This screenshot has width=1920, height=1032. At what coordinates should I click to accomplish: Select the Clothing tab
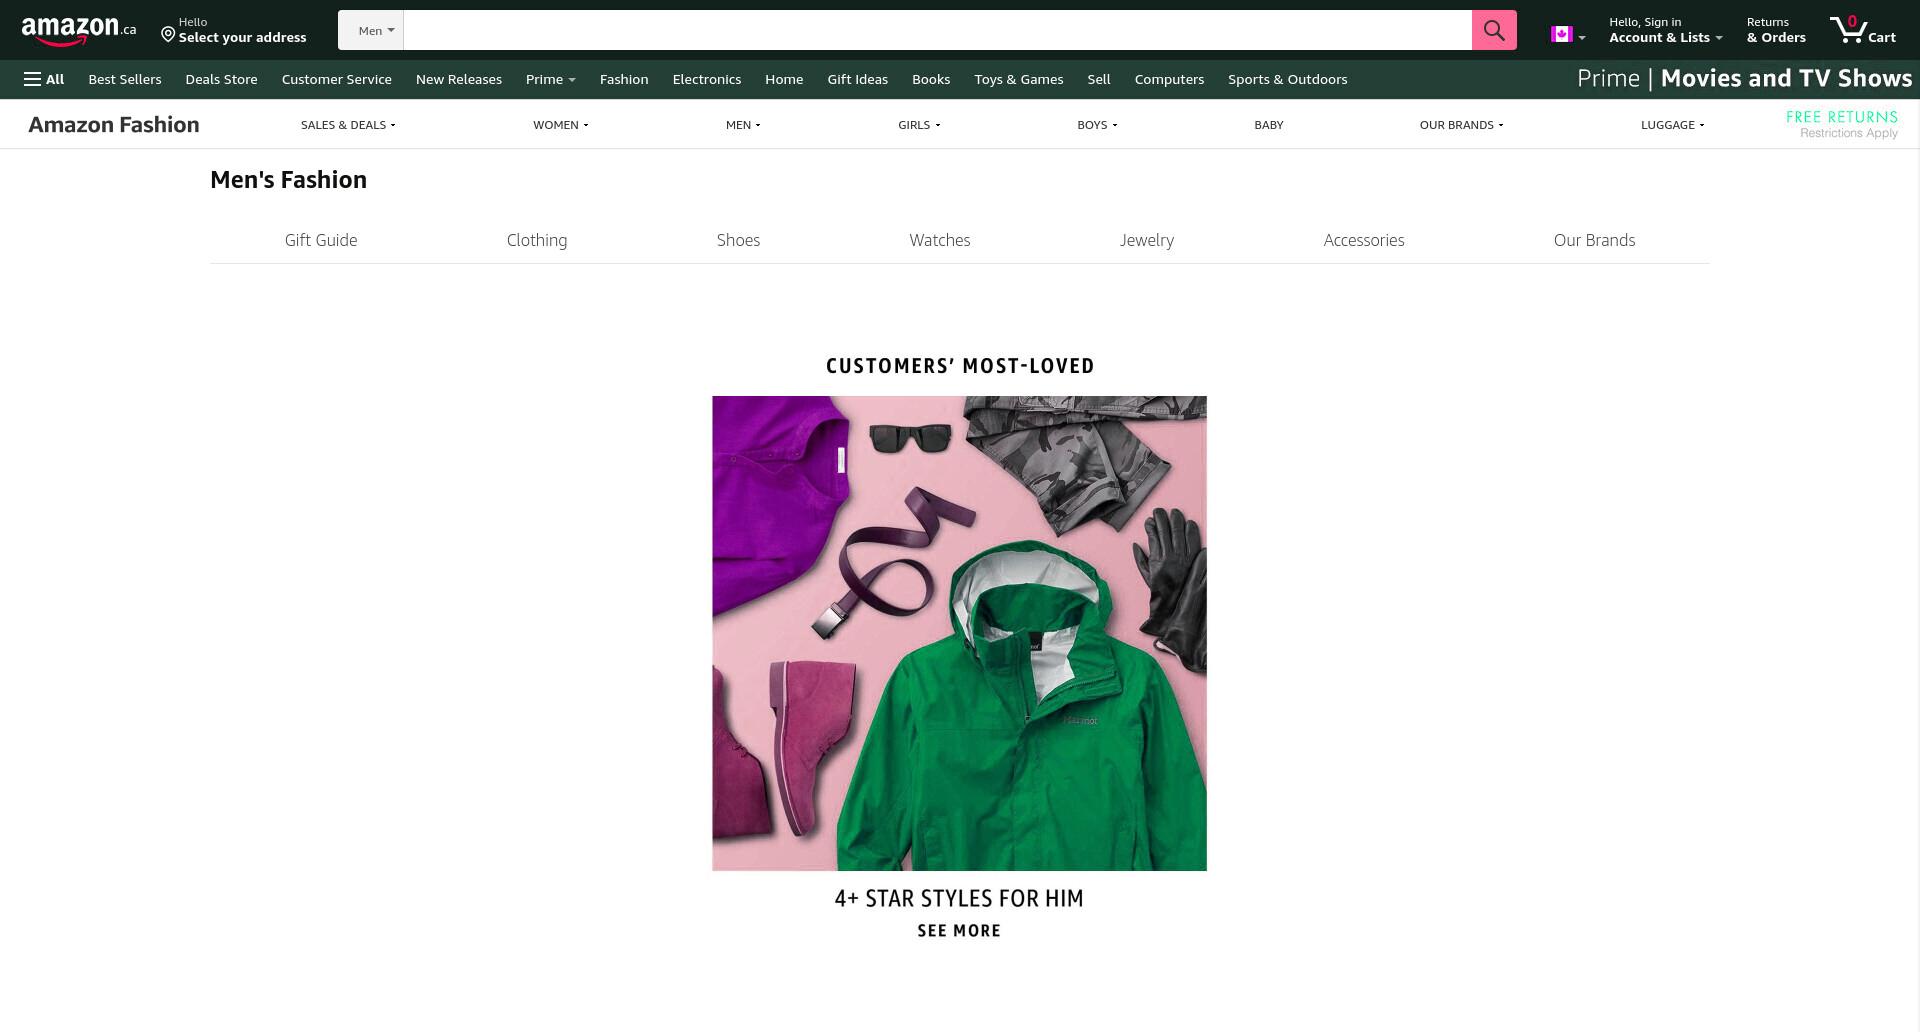[537, 240]
